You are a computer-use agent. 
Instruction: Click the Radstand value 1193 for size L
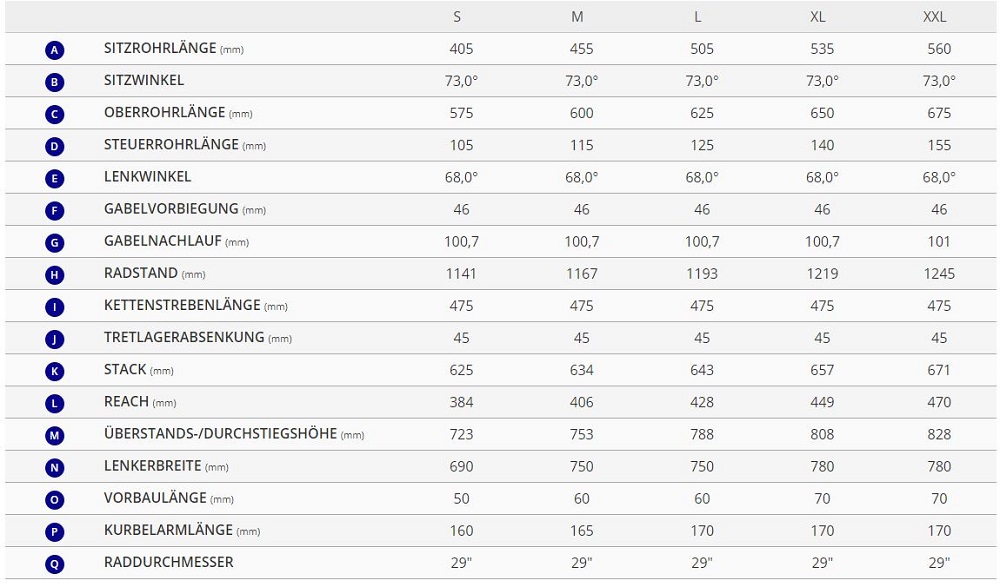point(702,273)
